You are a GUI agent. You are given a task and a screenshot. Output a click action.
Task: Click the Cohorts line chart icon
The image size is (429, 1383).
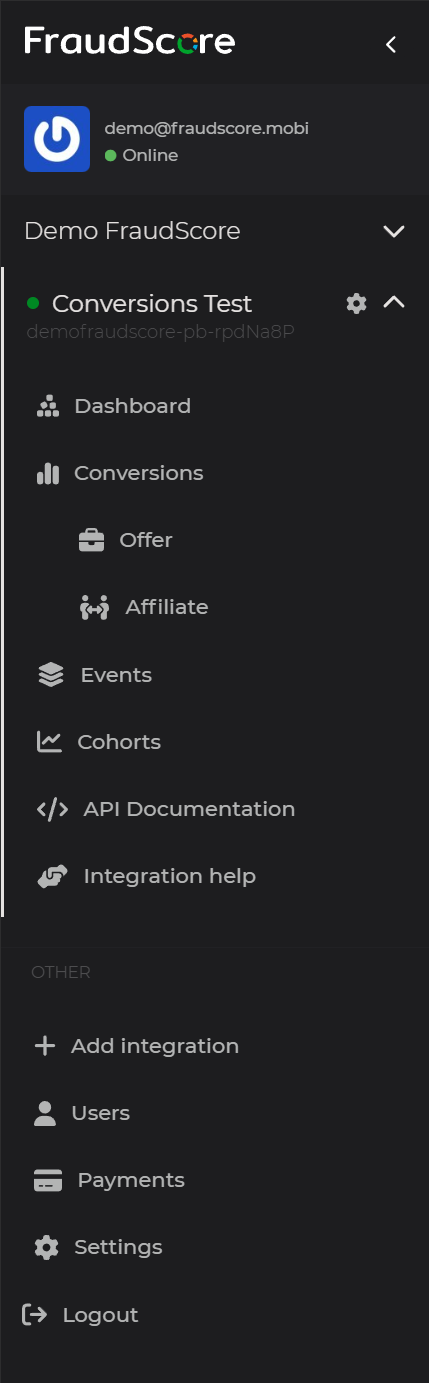tap(49, 742)
